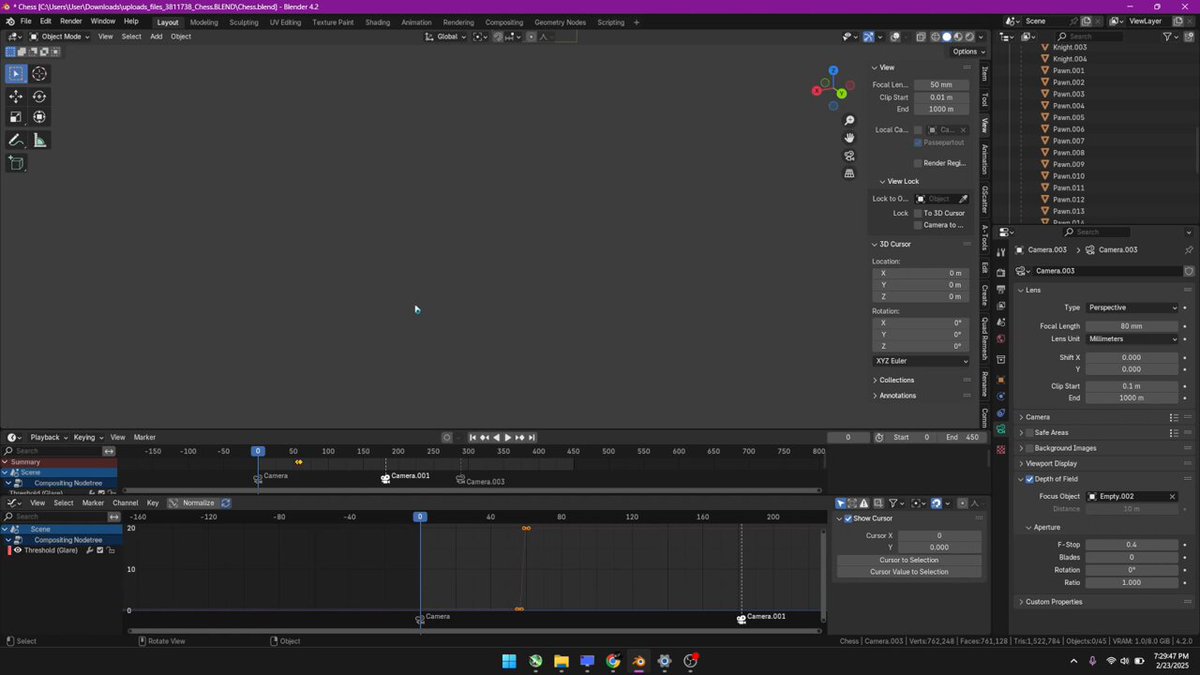Select the Add Cube tool
The height and width of the screenshot is (675, 1200).
16,163
